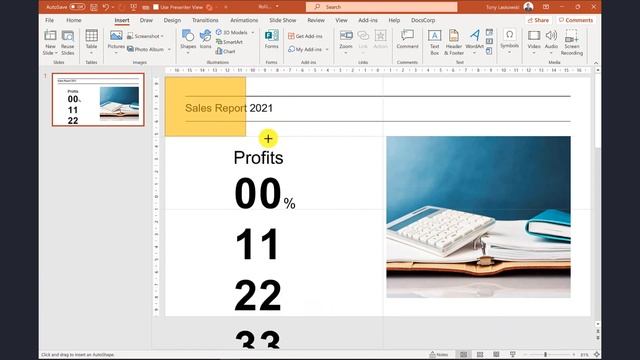Switch to Slide Sorter view
This screenshot has height=360, width=640.
pyautogui.click(x=480, y=355)
